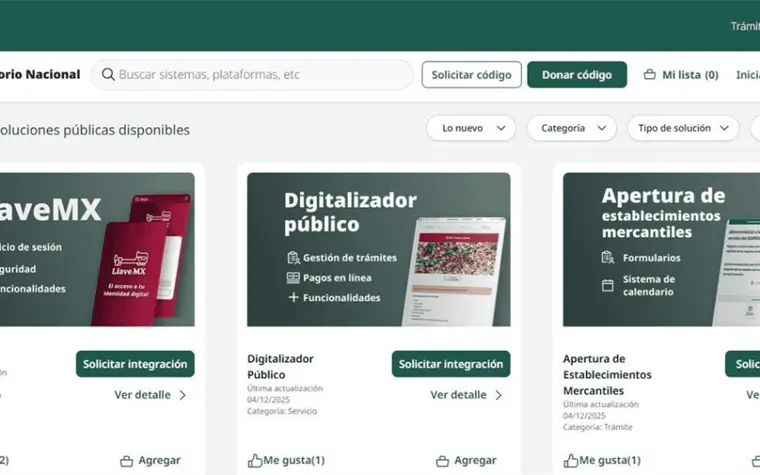Screen dimensions: 760x475
Task: Like Digitalizador Público with thumbs-up icon
Action: [254, 460]
